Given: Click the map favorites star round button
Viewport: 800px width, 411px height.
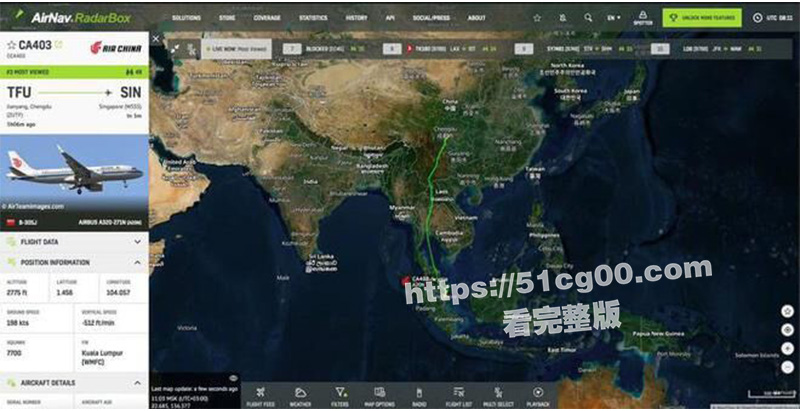Looking at the screenshot, I should click(787, 311).
